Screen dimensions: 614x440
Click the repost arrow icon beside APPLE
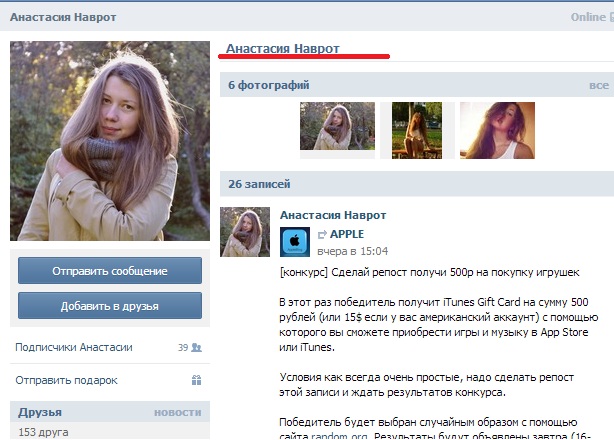(322, 234)
